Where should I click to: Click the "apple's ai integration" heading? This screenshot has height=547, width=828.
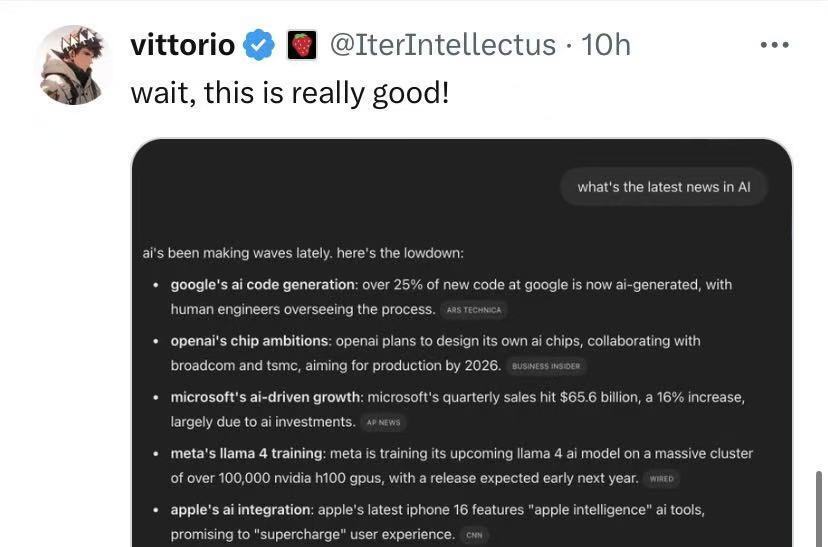tap(241, 510)
